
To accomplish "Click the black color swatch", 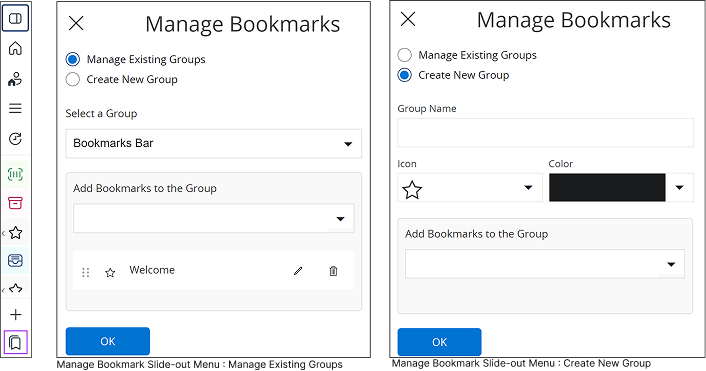I will (607, 187).
